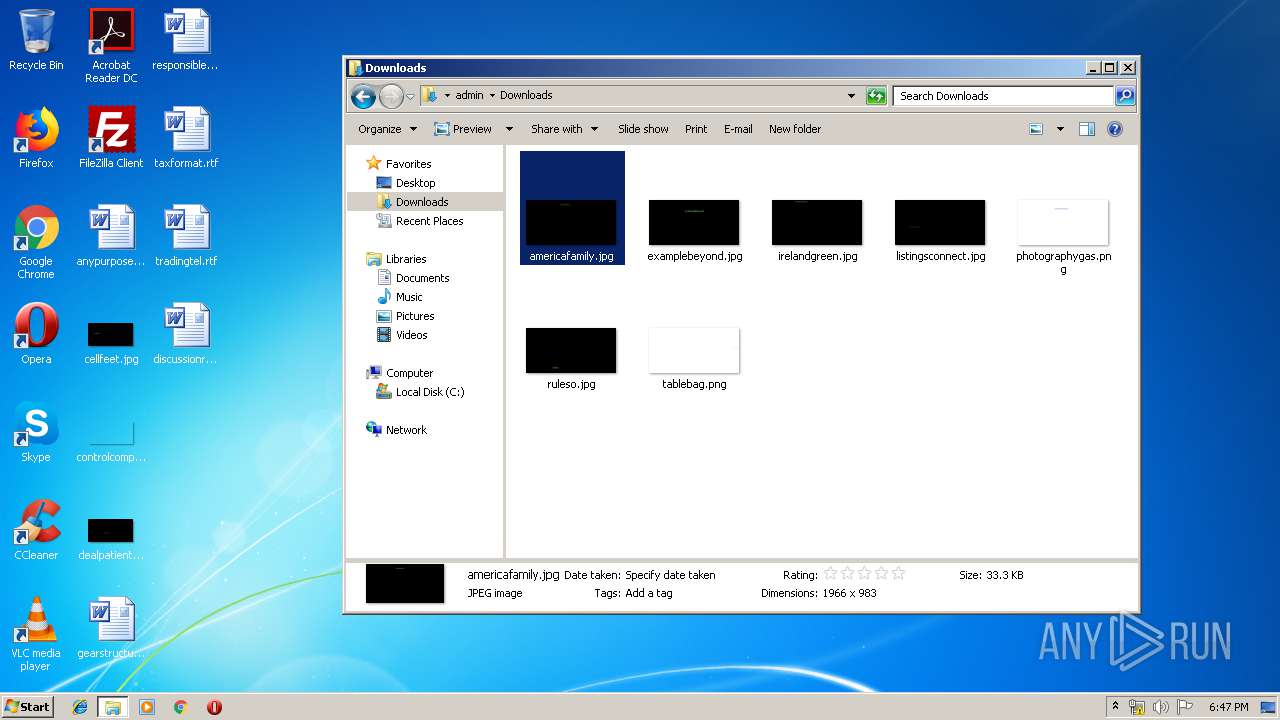
Task: Open the Videos library
Action: pyautogui.click(x=411, y=335)
